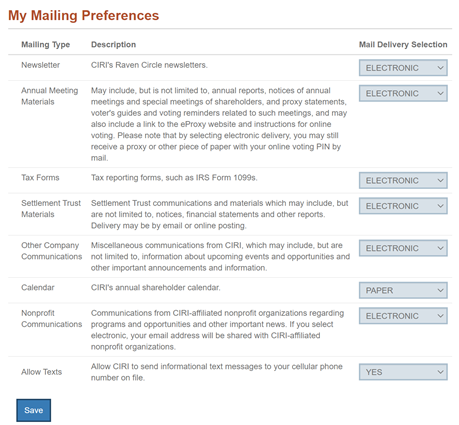Click the Save button
This screenshot has width=459, height=425.
tap(34, 410)
